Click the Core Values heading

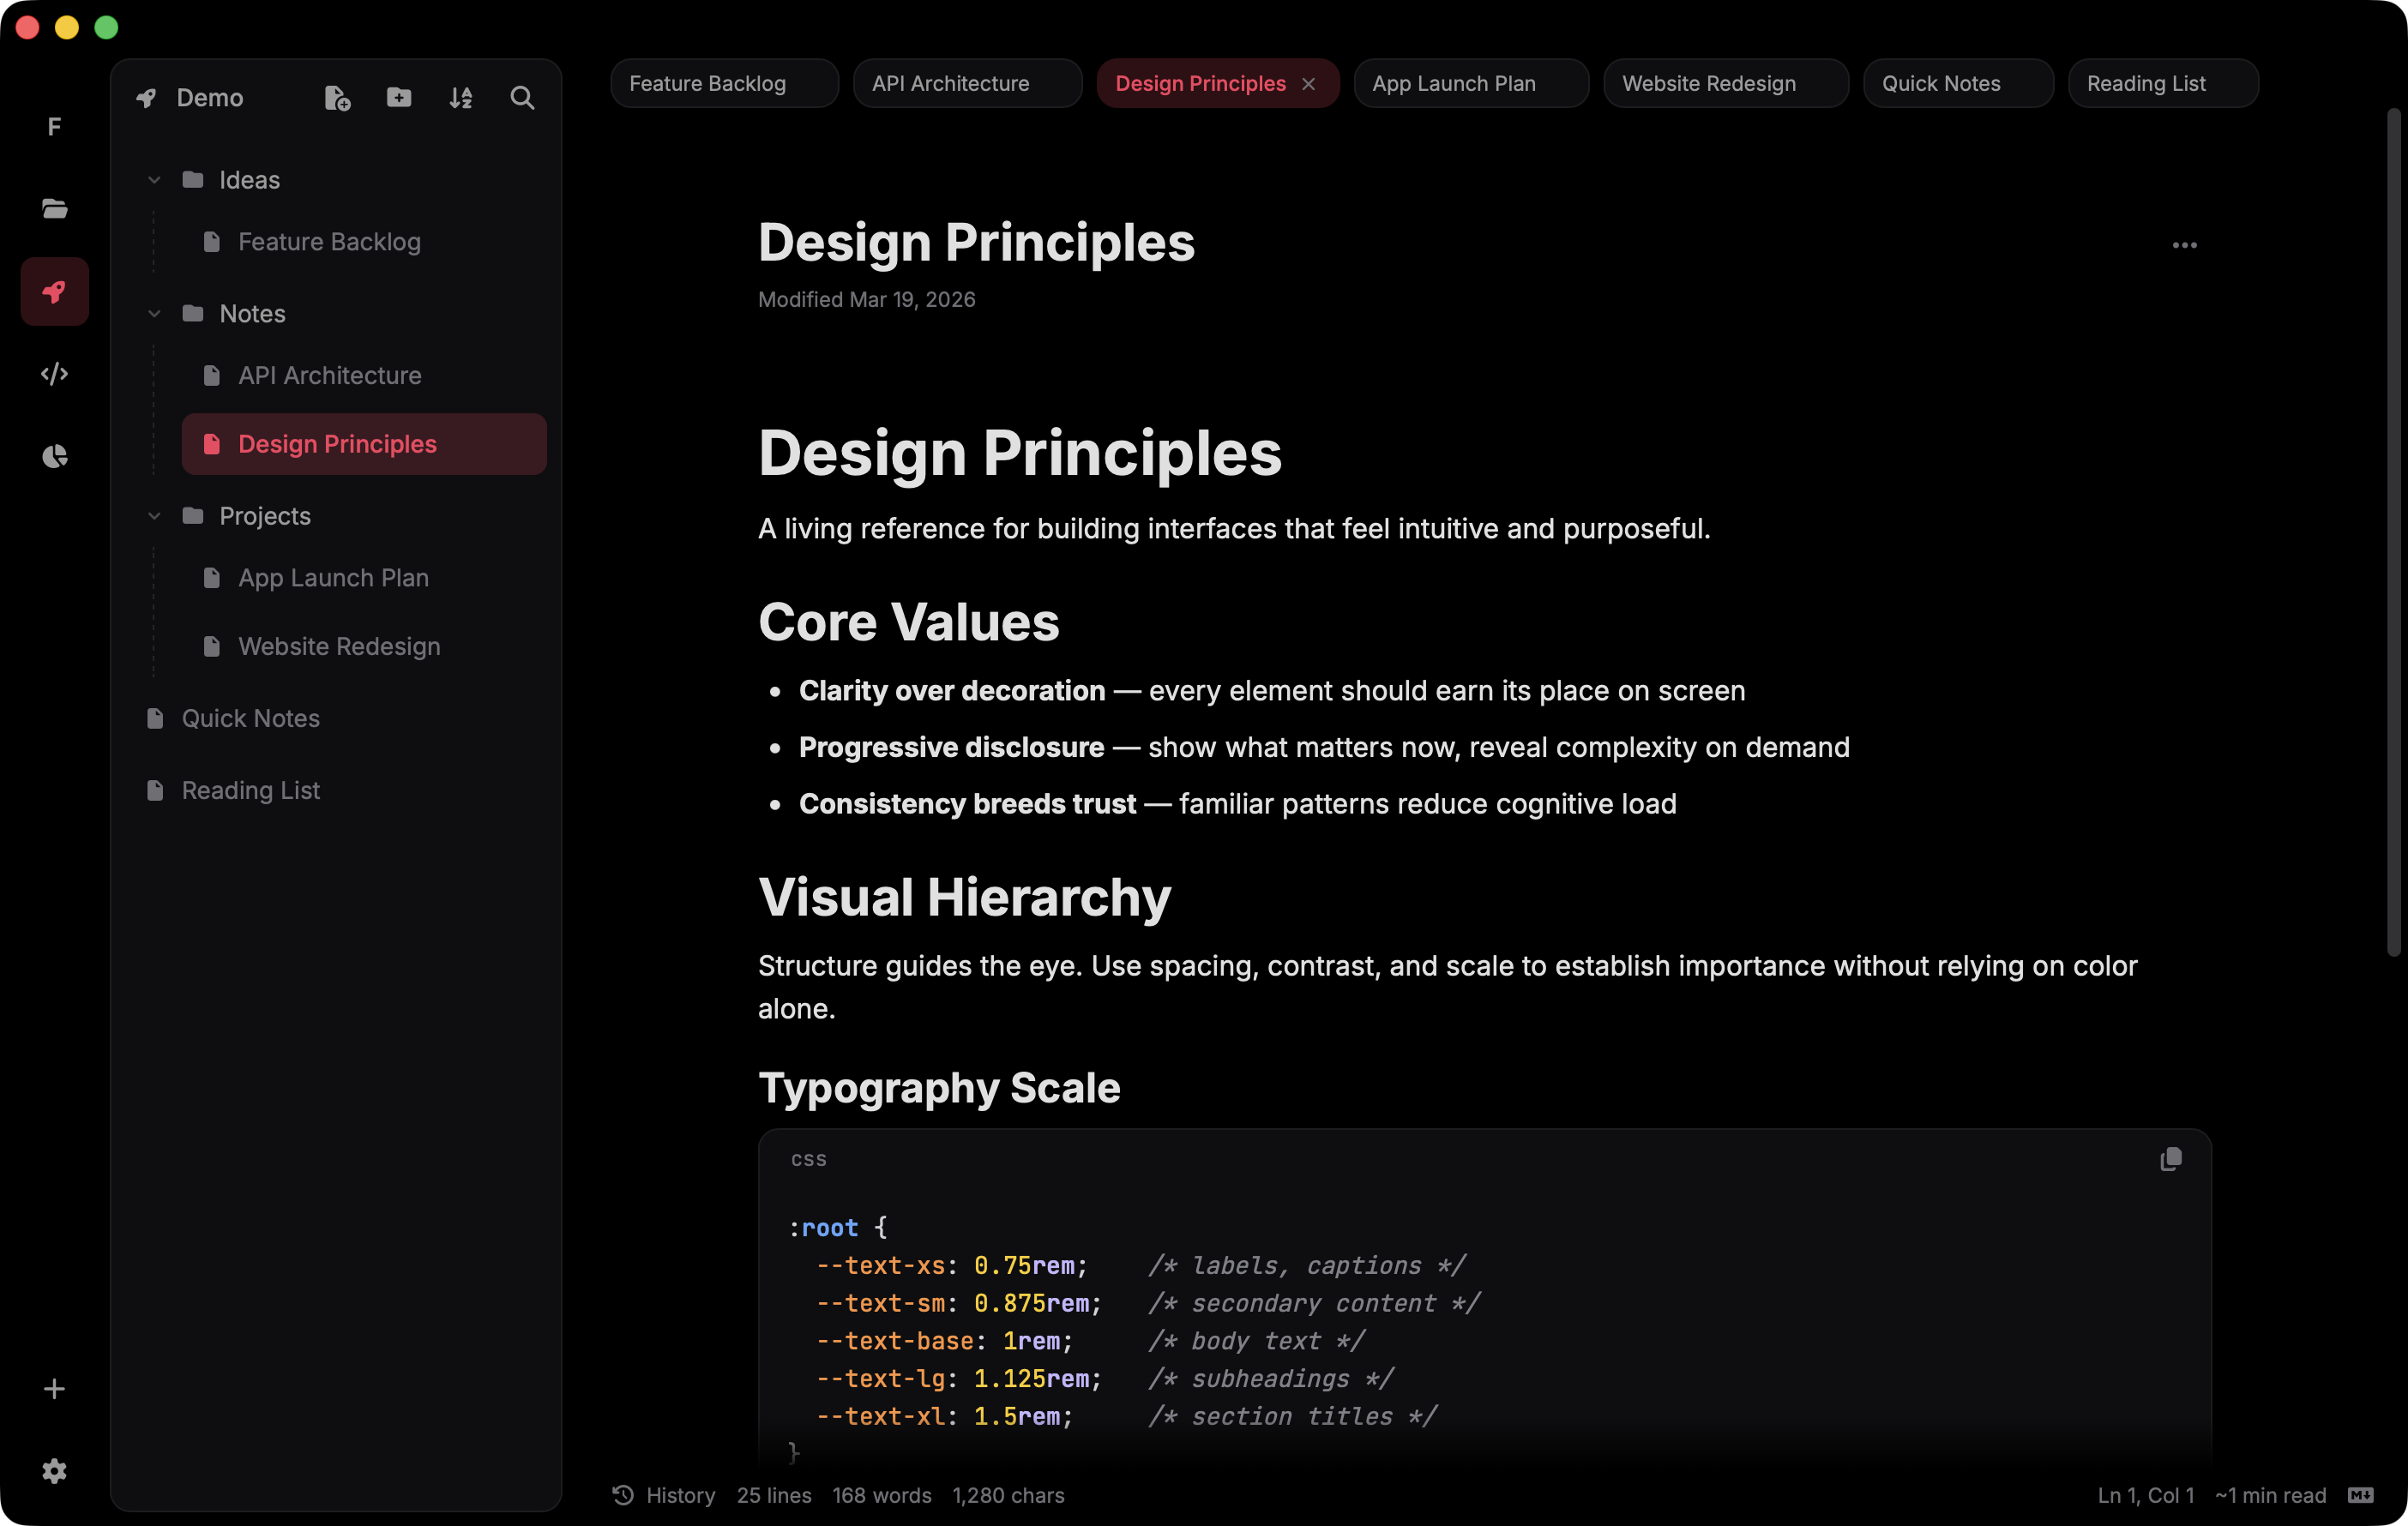pyautogui.click(x=908, y=622)
